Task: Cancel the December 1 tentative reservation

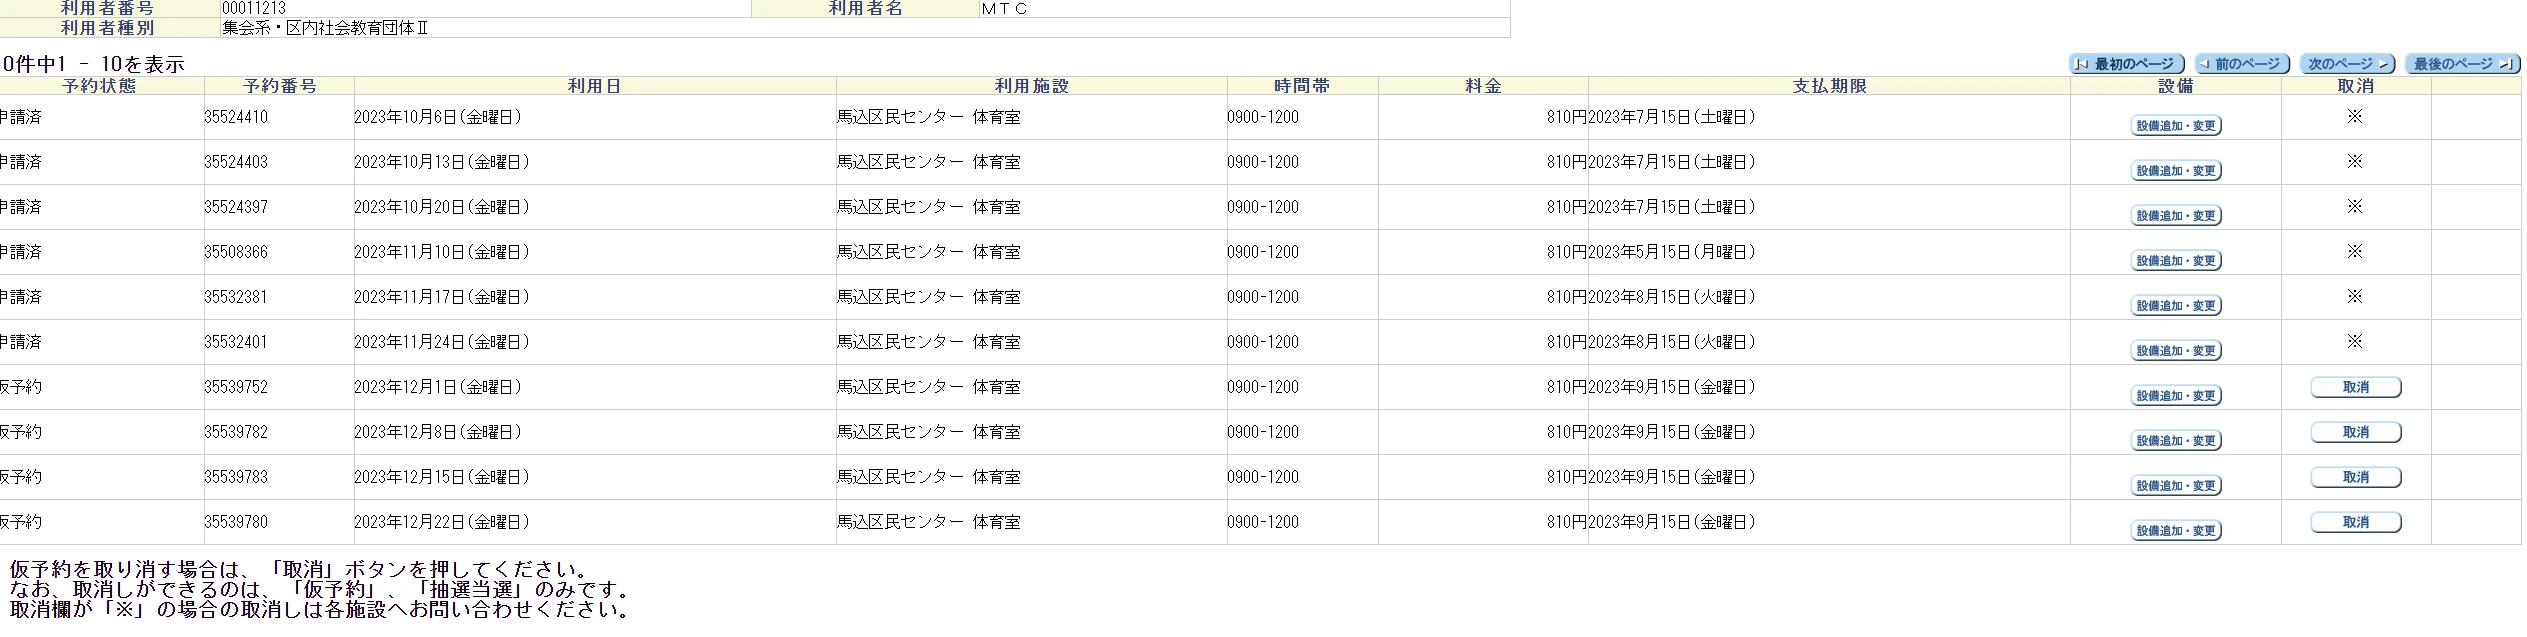Action: click(x=2355, y=388)
